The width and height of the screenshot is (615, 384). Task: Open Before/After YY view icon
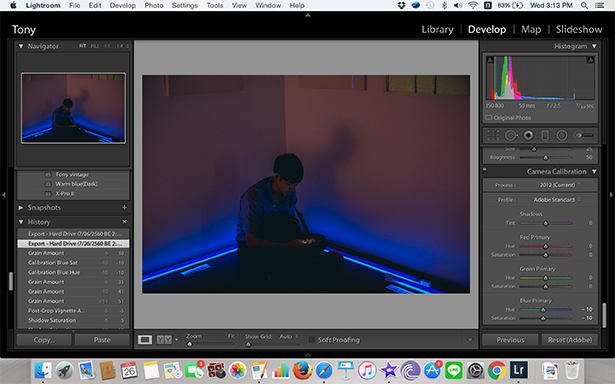(x=164, y=340)
